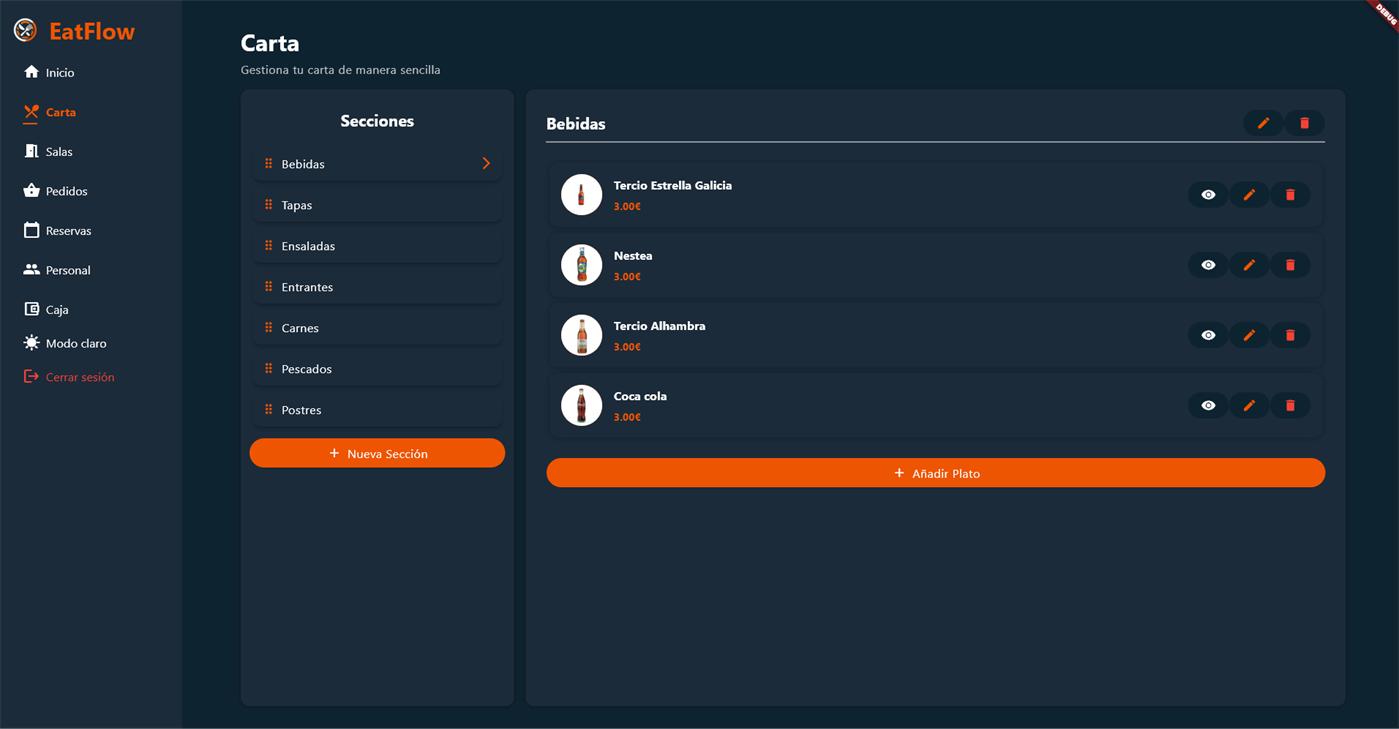Edit the Tercio Alhambra item
This screenshot has height=729, width=1399.
1249,335
